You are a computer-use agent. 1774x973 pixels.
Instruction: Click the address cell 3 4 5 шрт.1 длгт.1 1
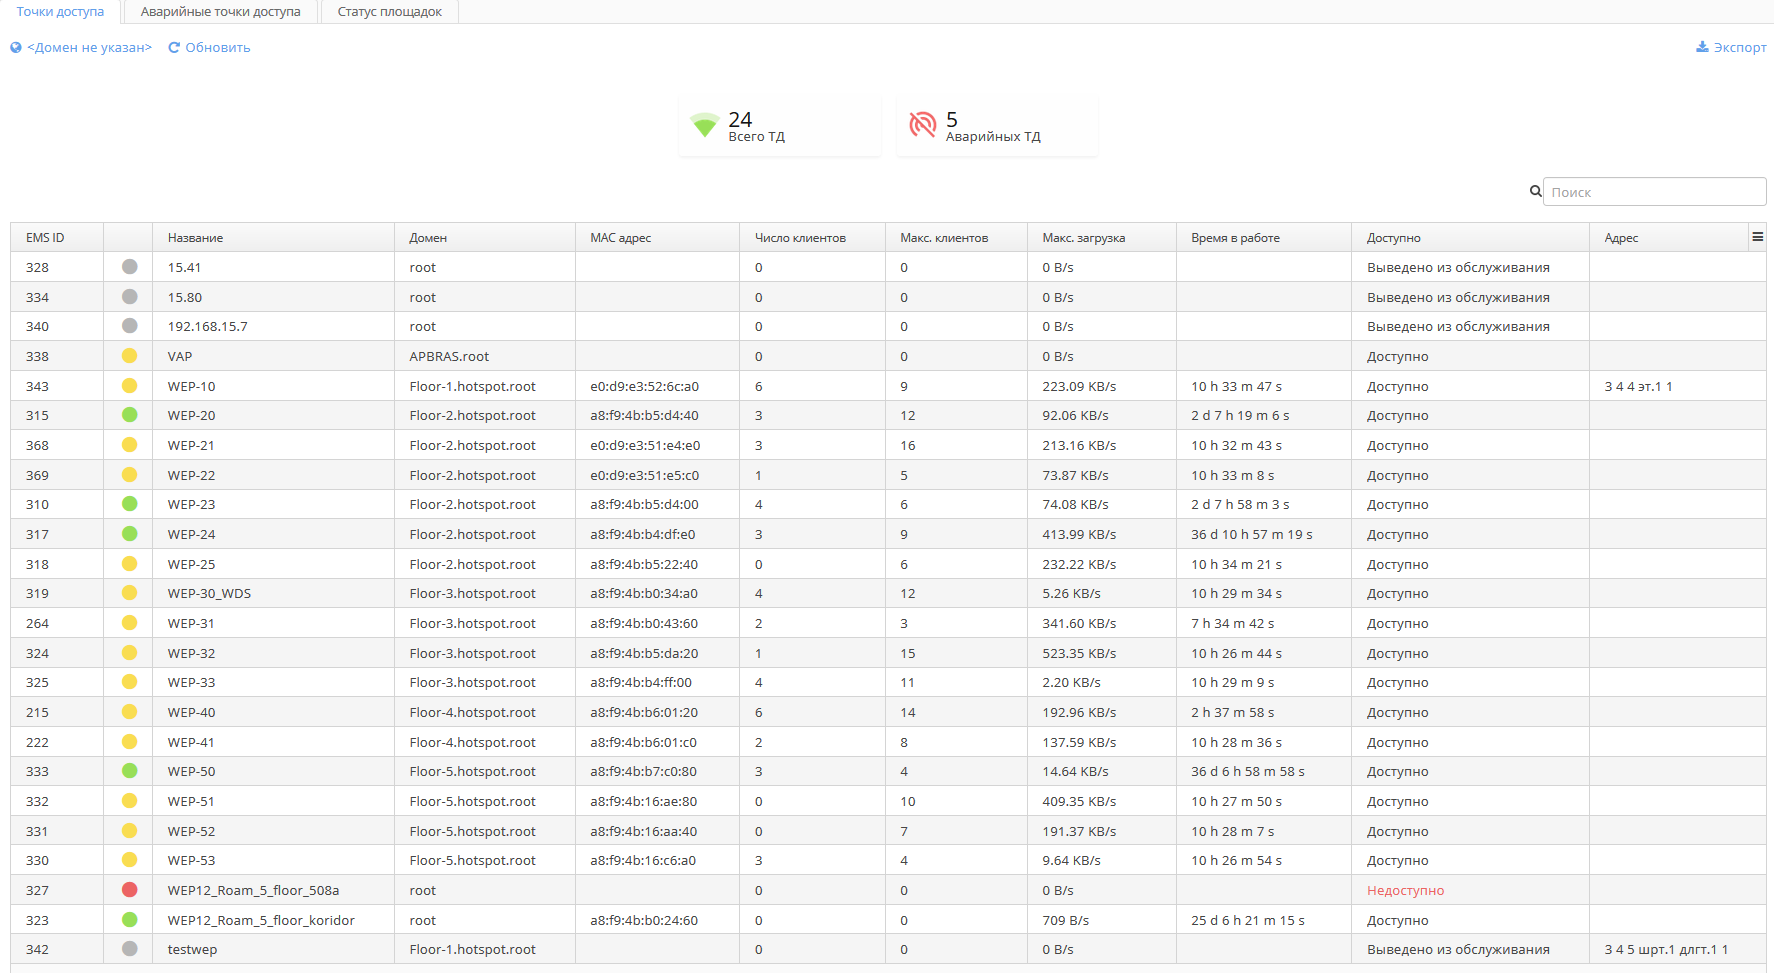1678,949
